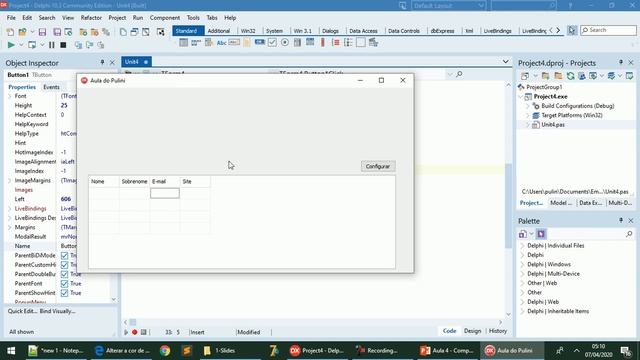Screen dimensions: 640x360
Task: Click the Save All icon in the toolbar
Action: click(57, 32)
